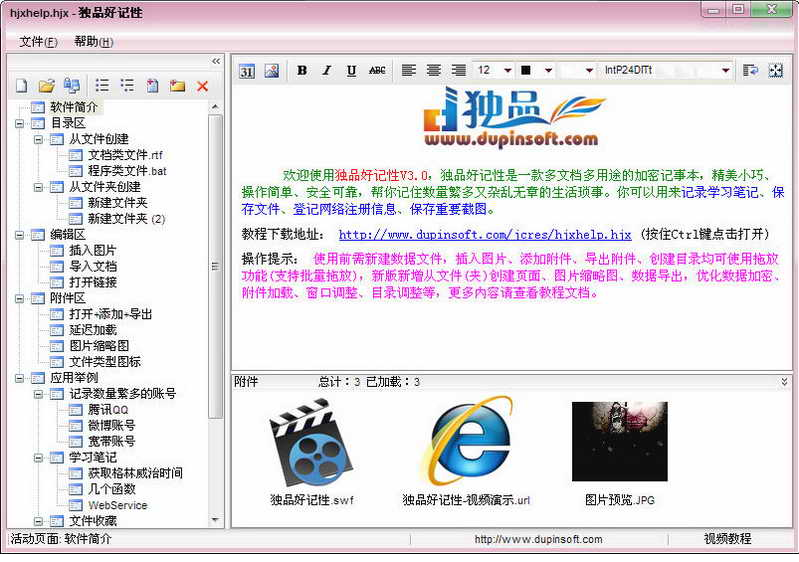Collapse the 目录区 tree node

19,123
